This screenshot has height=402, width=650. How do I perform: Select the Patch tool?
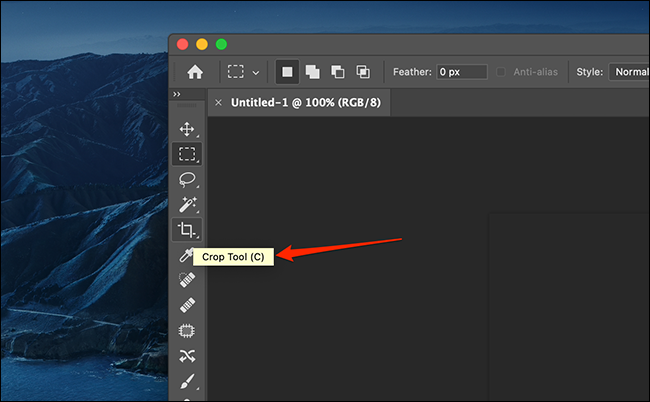[x=186, y=331]
